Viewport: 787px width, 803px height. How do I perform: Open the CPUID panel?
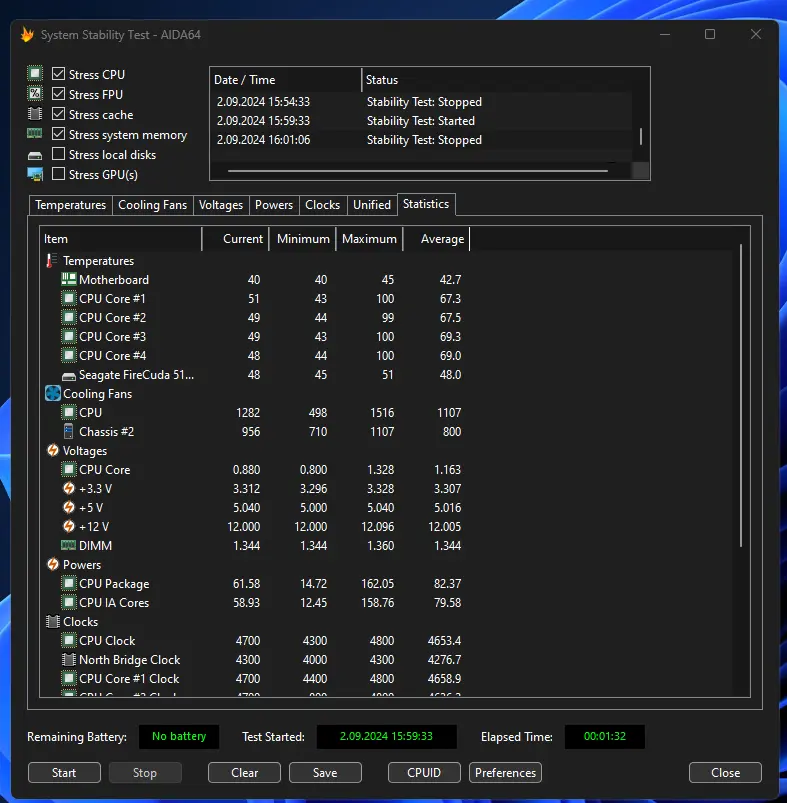pyautogui.click(x=424, y=773)
